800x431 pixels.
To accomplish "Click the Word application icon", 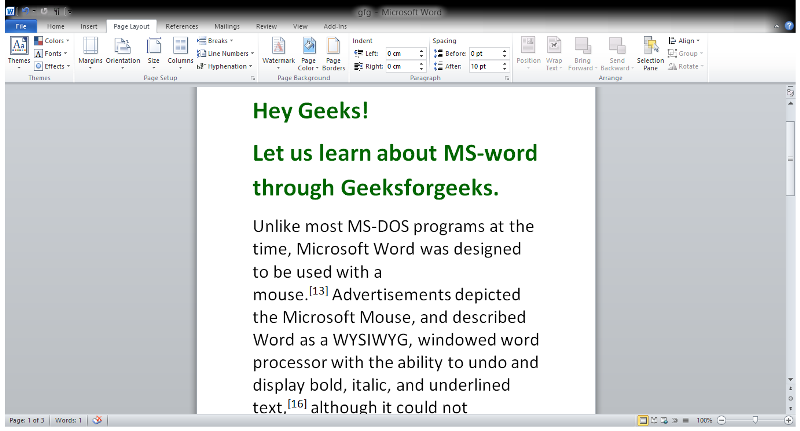I will click(x=10, y=11).
